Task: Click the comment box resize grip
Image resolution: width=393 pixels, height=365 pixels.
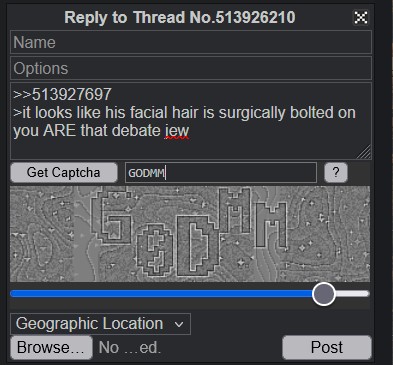Action: pos(364,152)
